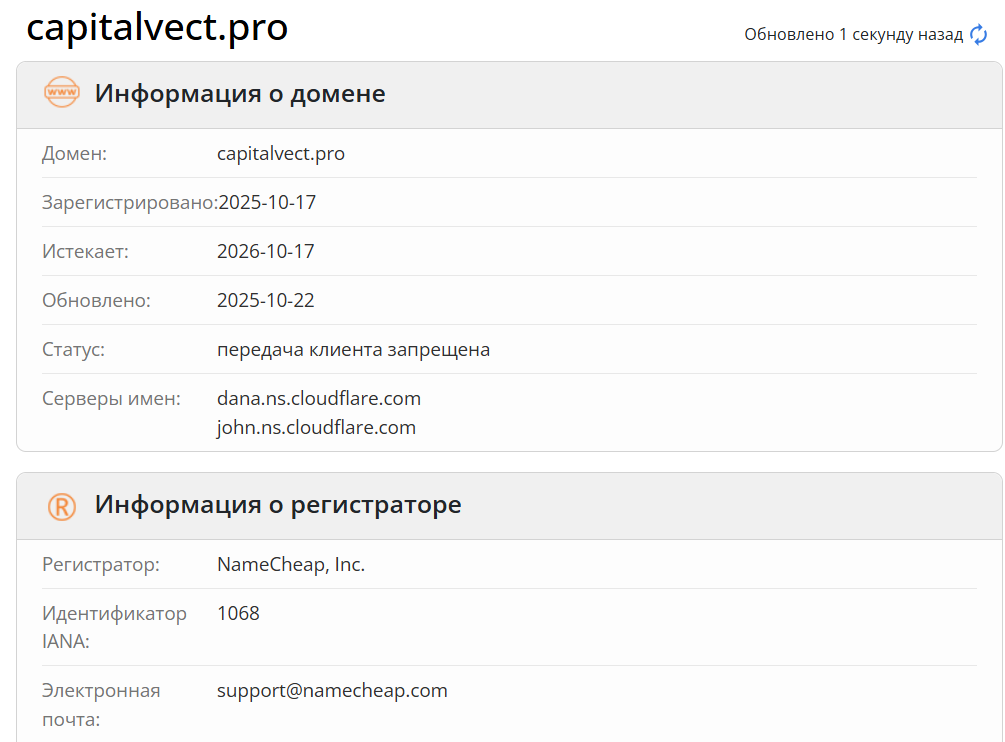
Task: Select the NameCheap, Inc. registrar name
Action: coord(290,564)
